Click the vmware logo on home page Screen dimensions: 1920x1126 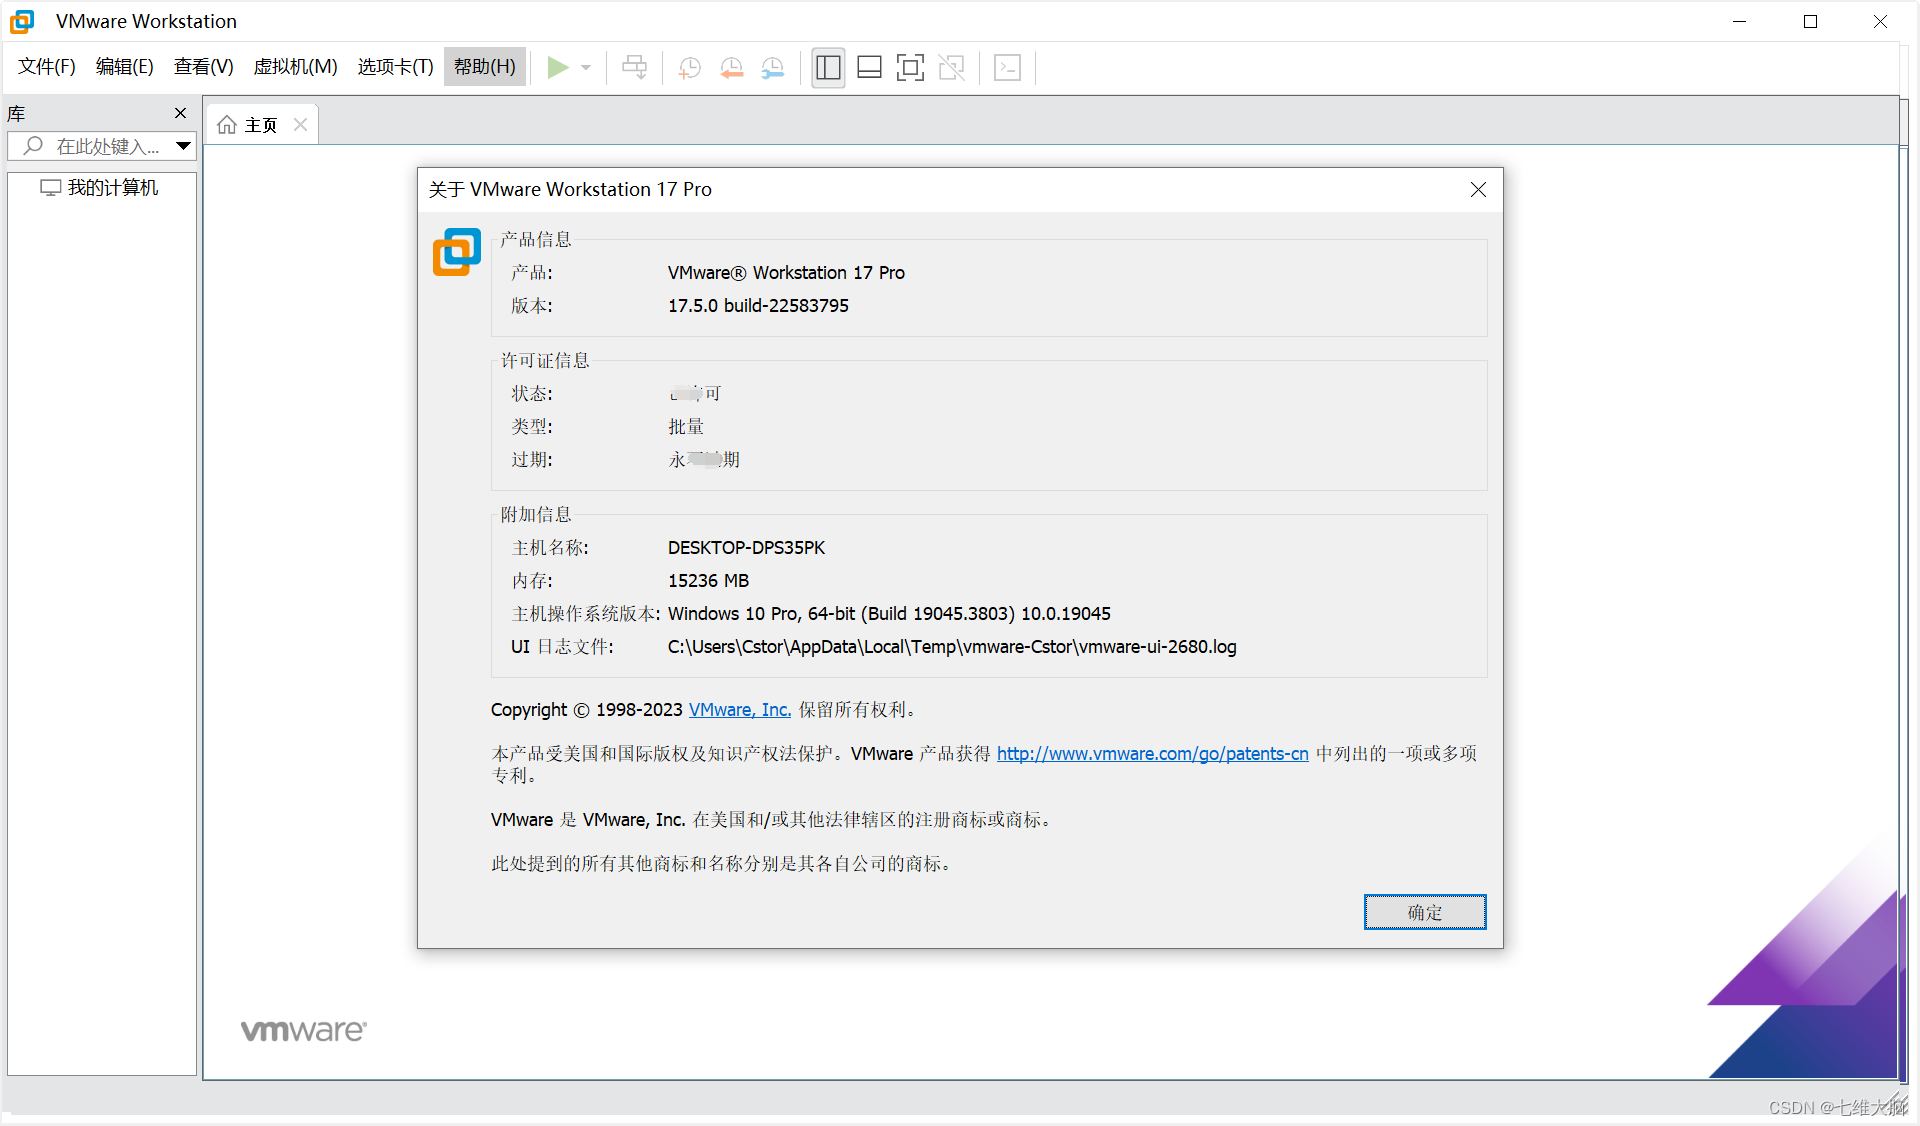click(304, 1030)
